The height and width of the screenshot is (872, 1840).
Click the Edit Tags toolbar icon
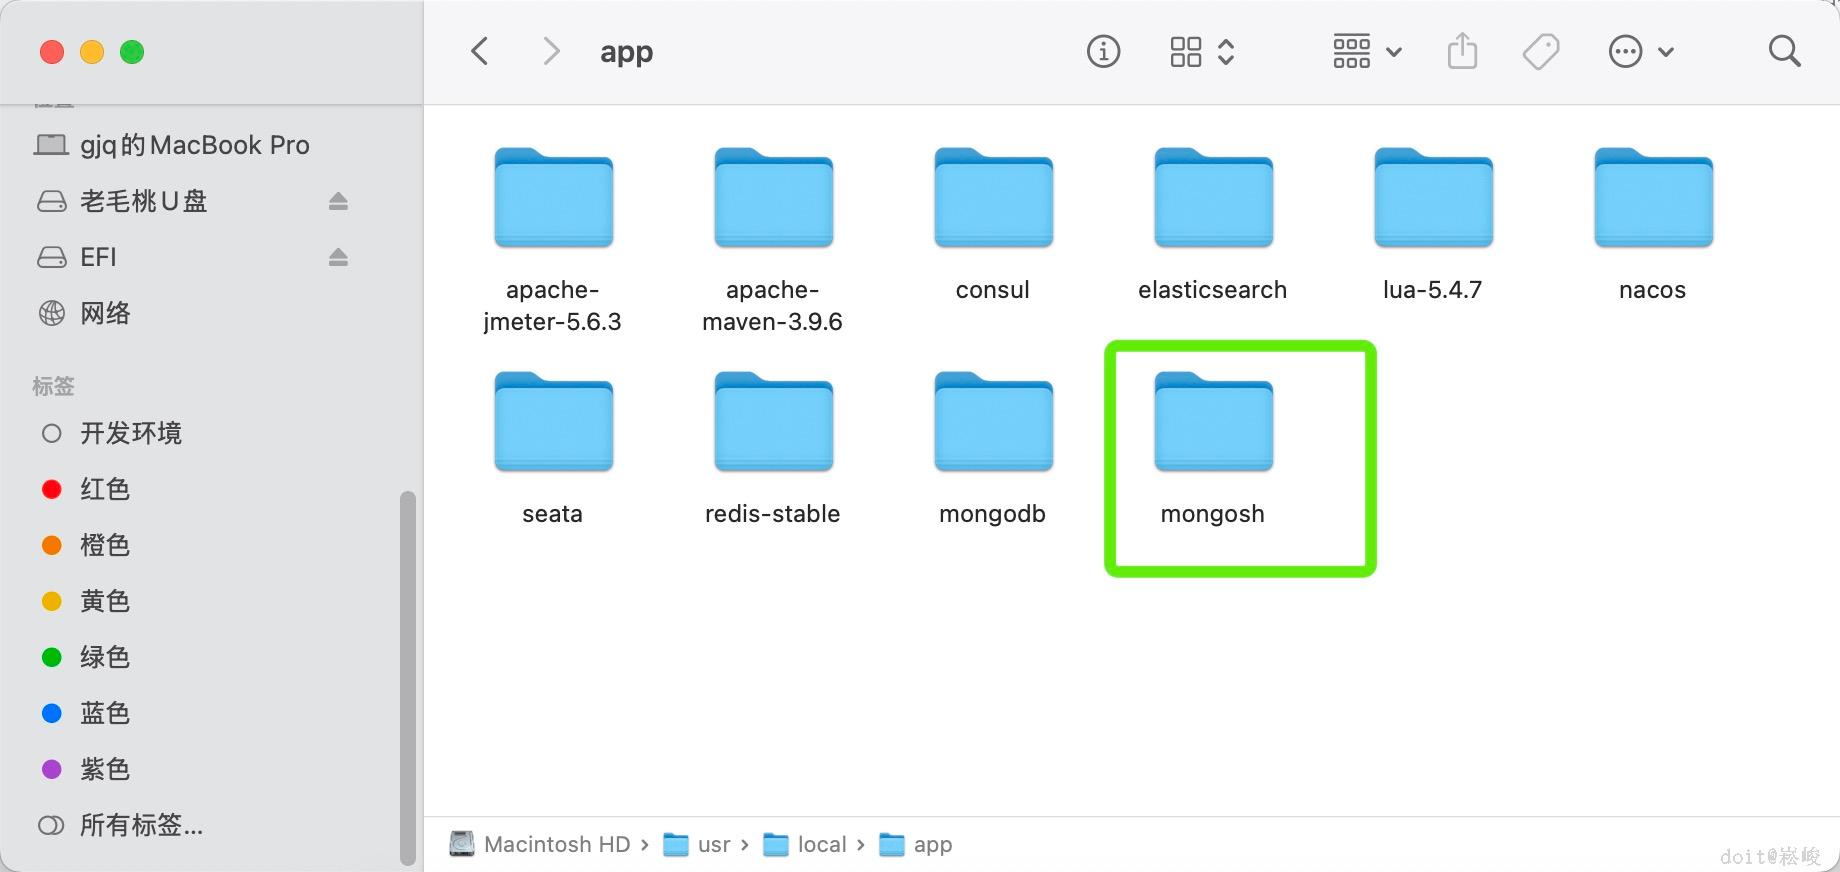coord(1541,51)
